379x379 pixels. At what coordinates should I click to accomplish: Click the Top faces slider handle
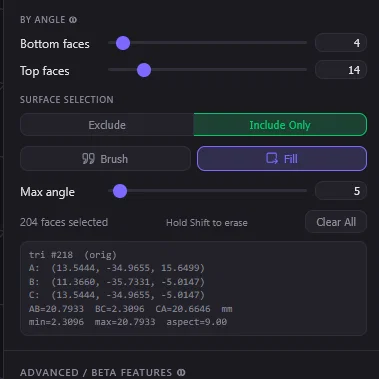point(144,70)
